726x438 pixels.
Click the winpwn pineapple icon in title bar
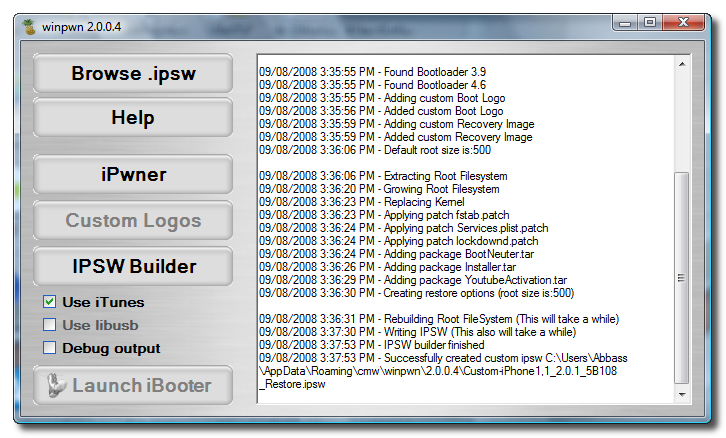coord(29,27)
